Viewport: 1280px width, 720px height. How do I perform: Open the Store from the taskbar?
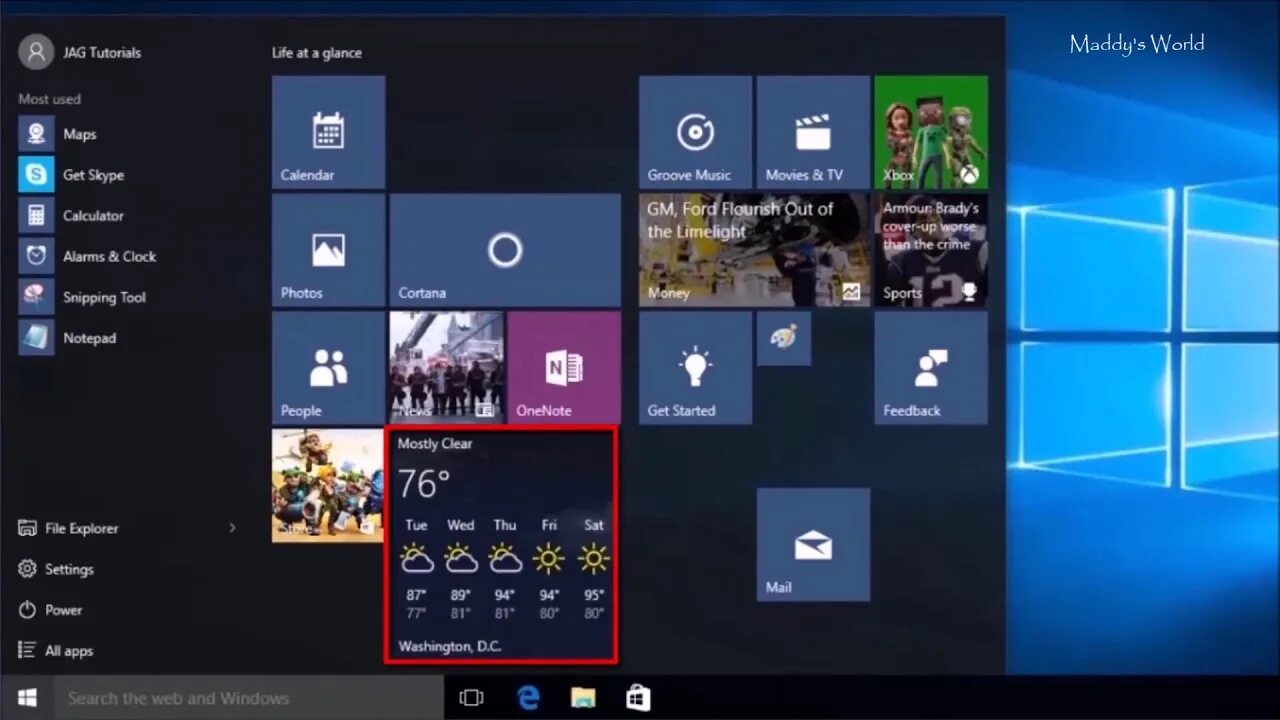click(638, 698)
